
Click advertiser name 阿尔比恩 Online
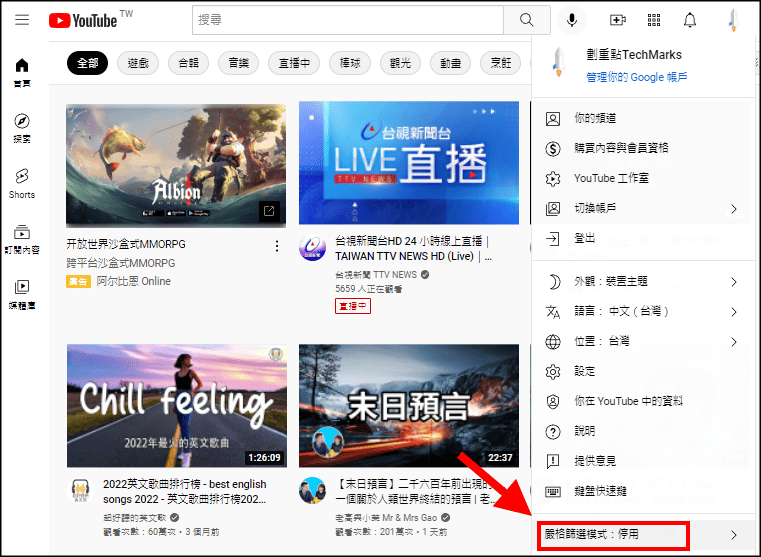[133, 281]
